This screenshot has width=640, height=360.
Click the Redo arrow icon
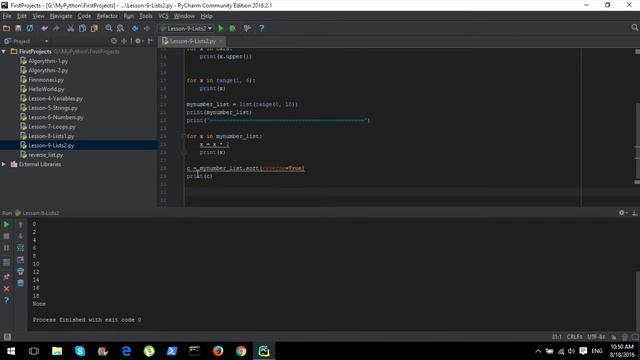(56, 28)
